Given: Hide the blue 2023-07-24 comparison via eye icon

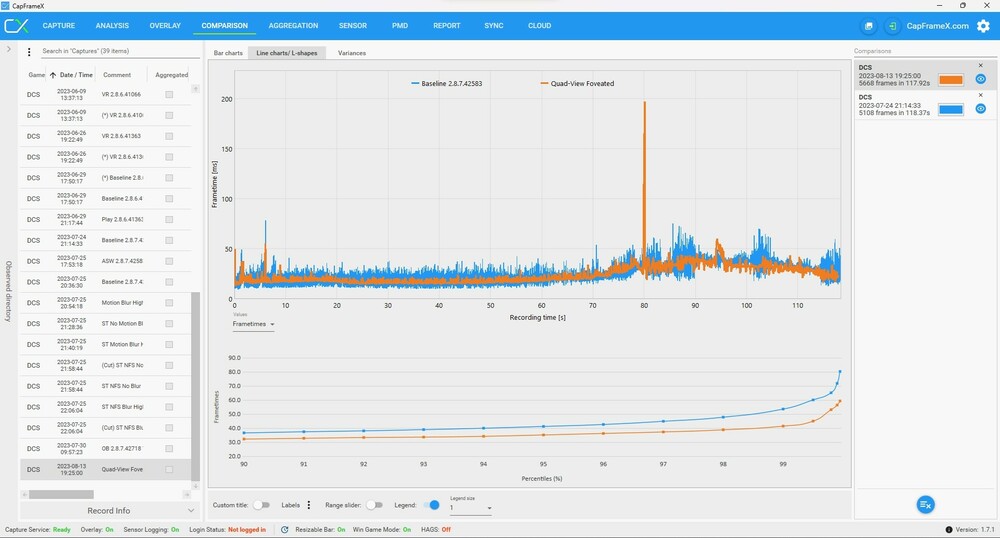Looking at the screenshot, I should pos(981,109).
